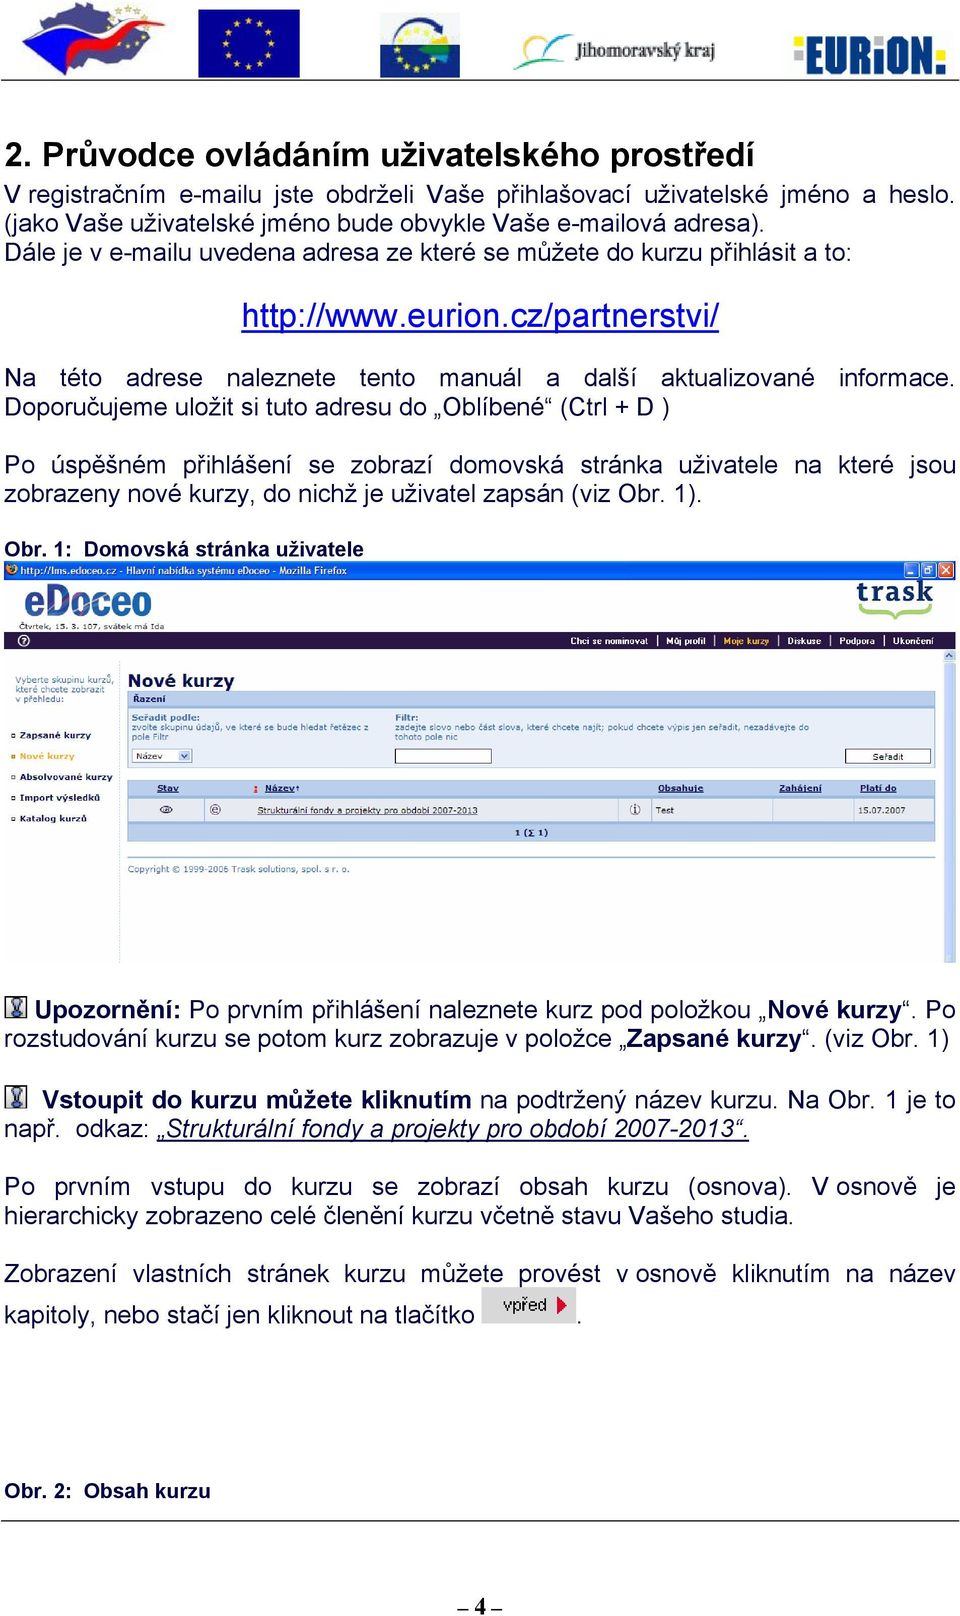Open 'Chci se nominovat' in the top menu
Screen dimensions: 960x1616
pos(609,641)
